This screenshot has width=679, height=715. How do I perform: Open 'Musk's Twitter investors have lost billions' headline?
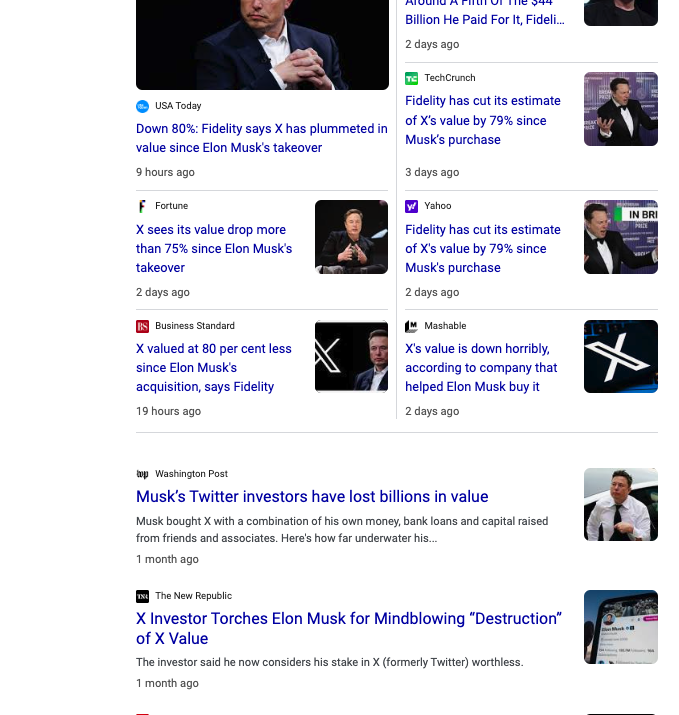pyautogui.click(x=312, y=497)
